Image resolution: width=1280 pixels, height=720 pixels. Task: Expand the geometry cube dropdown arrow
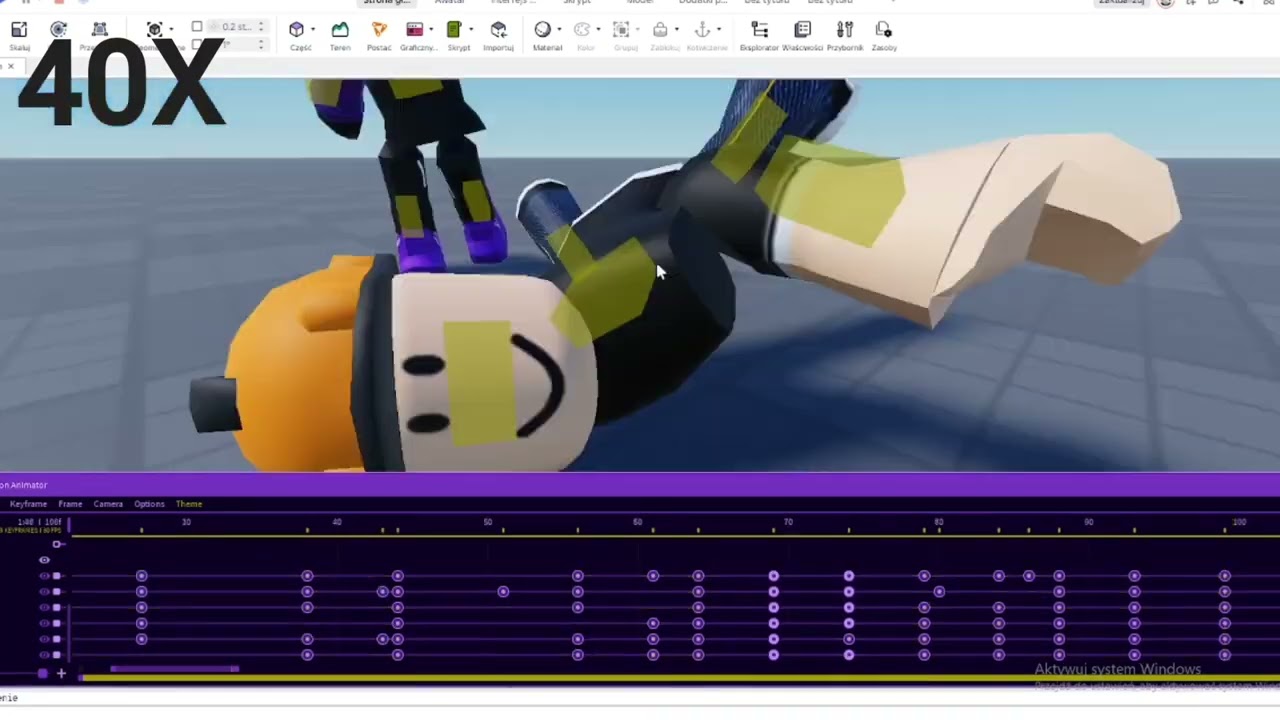(171, 30)
